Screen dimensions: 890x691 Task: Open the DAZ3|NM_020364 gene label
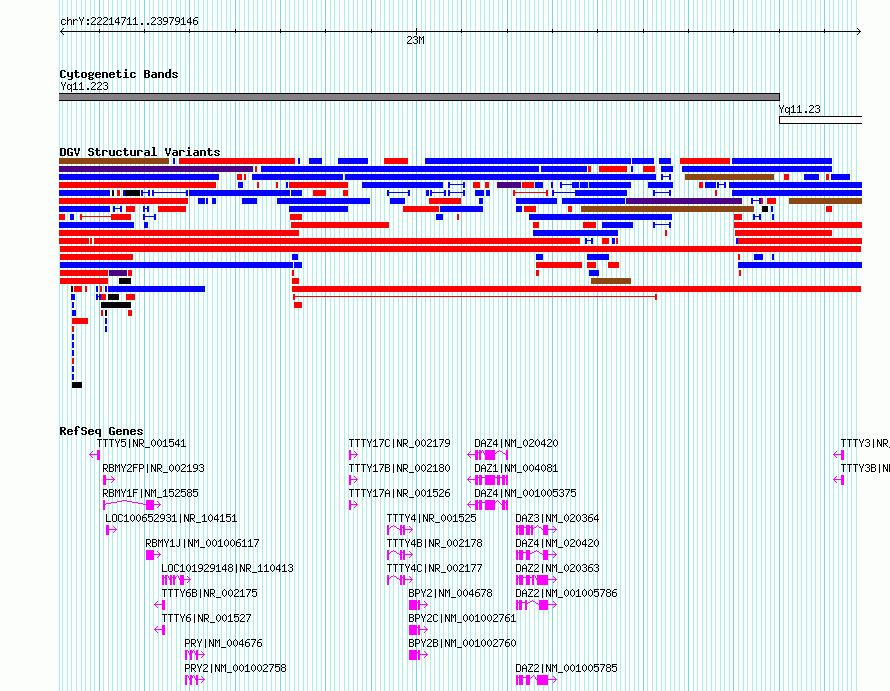point(557,518)
